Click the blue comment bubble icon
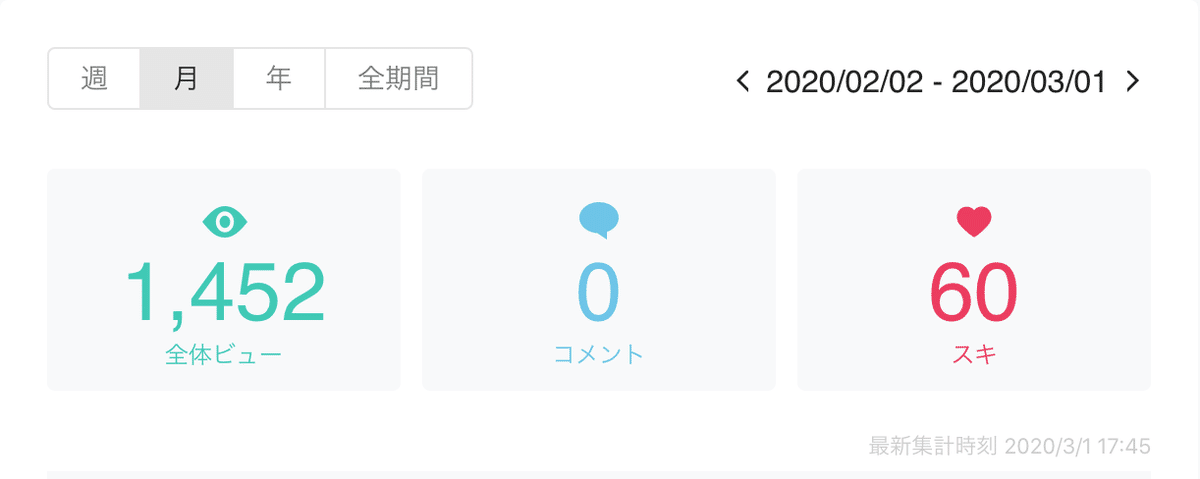The height and width of the screenshot is (479, 1200). point(599,221)
